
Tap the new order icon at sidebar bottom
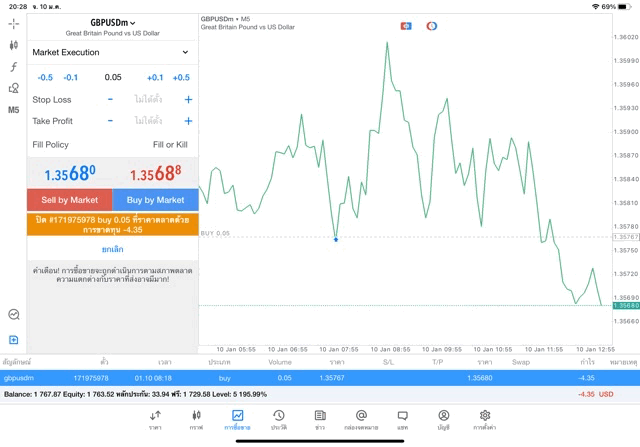13,340
